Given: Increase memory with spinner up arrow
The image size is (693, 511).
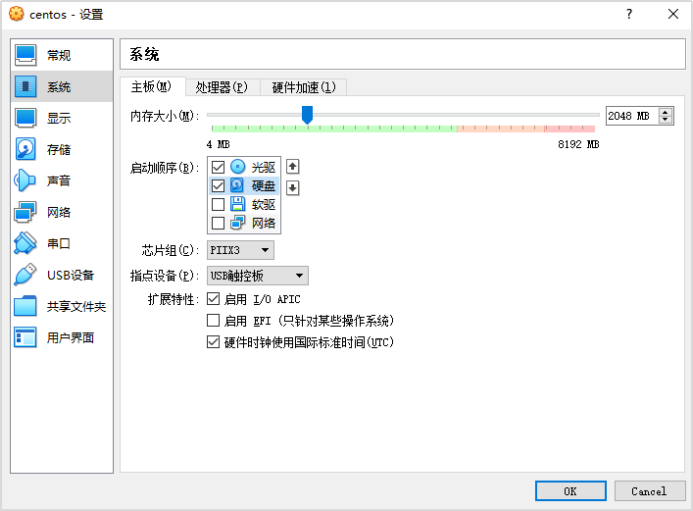Looking at the screenshot, I should [665, 112].
